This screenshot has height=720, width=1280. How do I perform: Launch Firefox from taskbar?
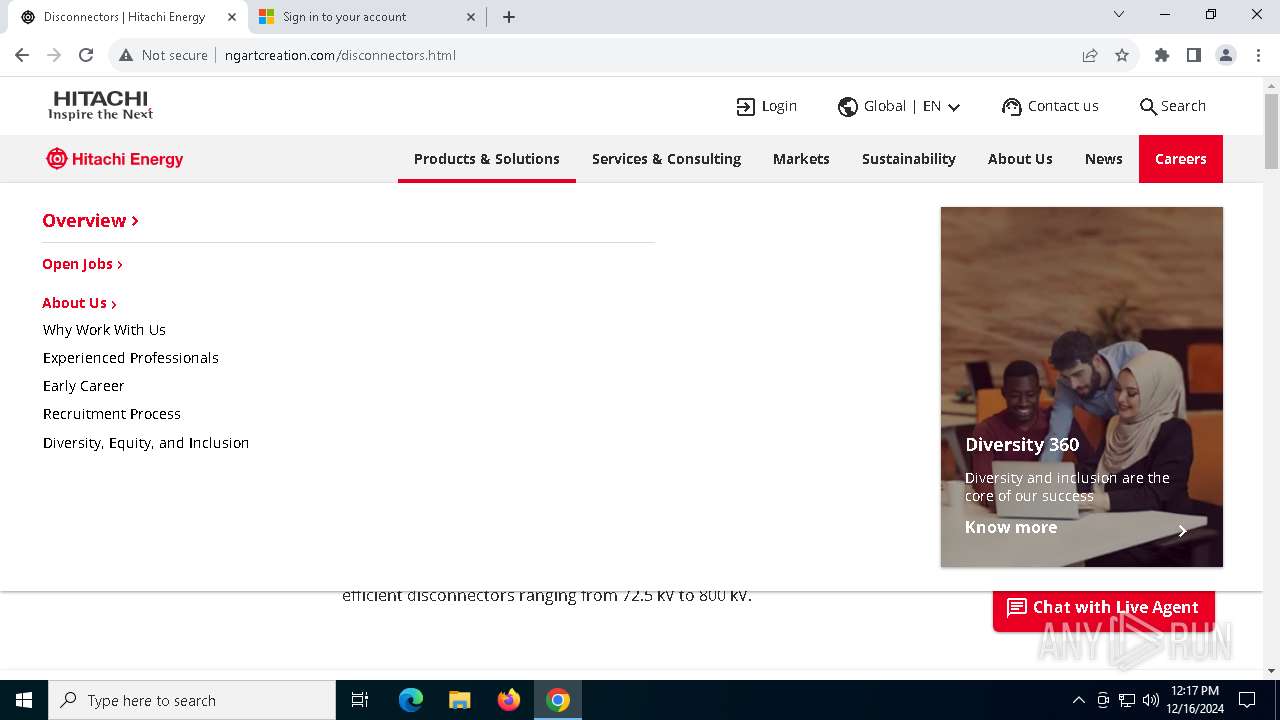(509, 700)
